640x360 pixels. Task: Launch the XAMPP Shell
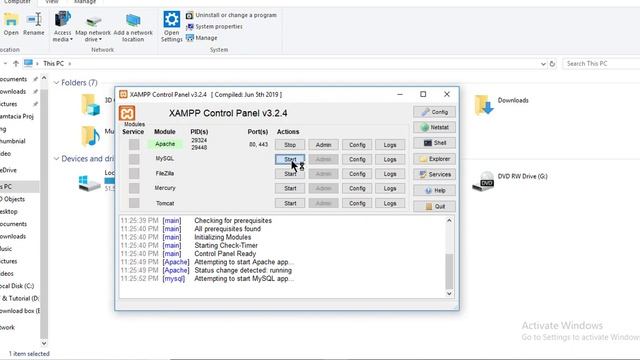434,143
